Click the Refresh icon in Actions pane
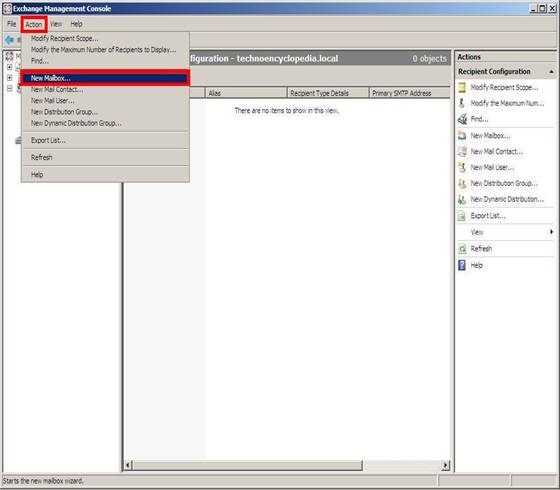 tap(462, 249)
